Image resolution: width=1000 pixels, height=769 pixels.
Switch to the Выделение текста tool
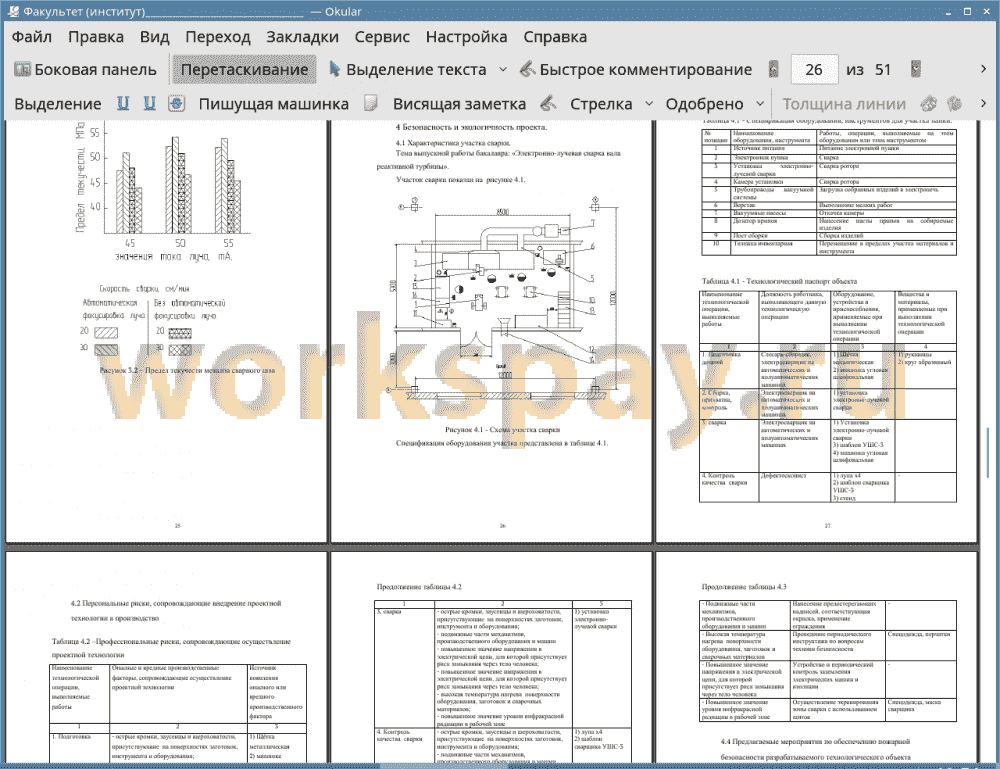[x=408, y=70]
